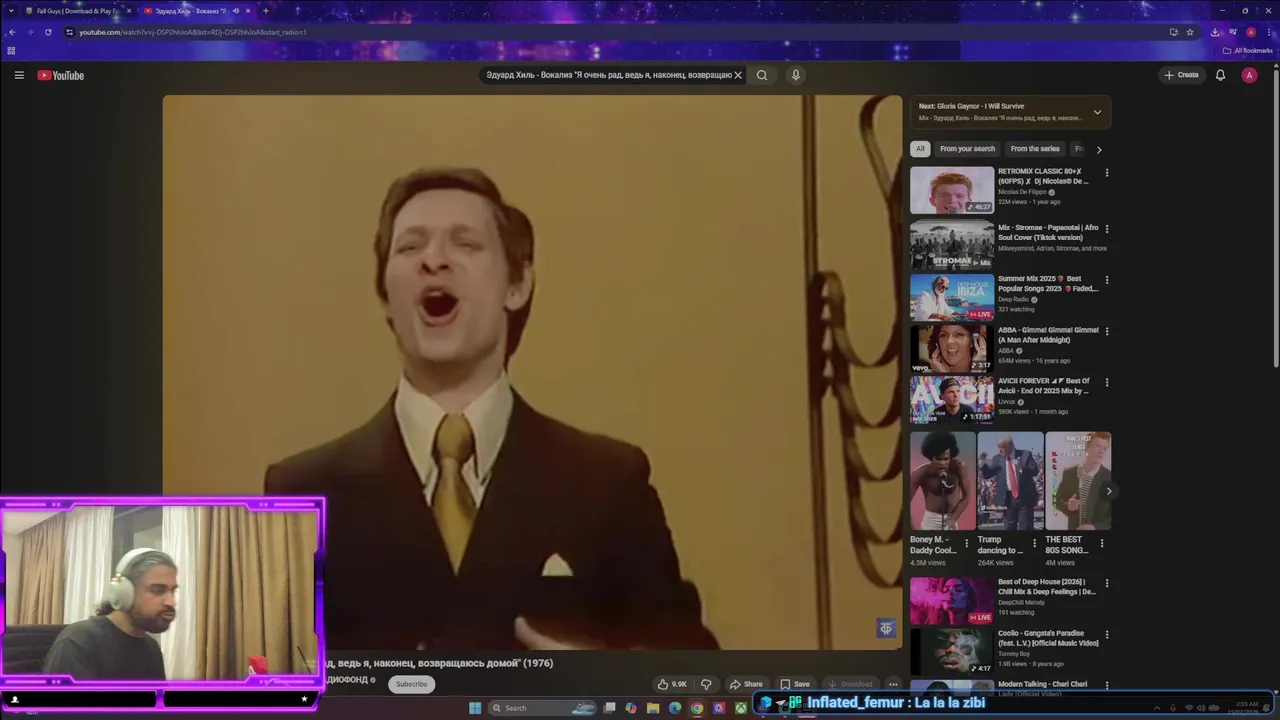Screen dimensions: 1280x720
Task: Open Chrome downloads icon
Action: 1215,32
